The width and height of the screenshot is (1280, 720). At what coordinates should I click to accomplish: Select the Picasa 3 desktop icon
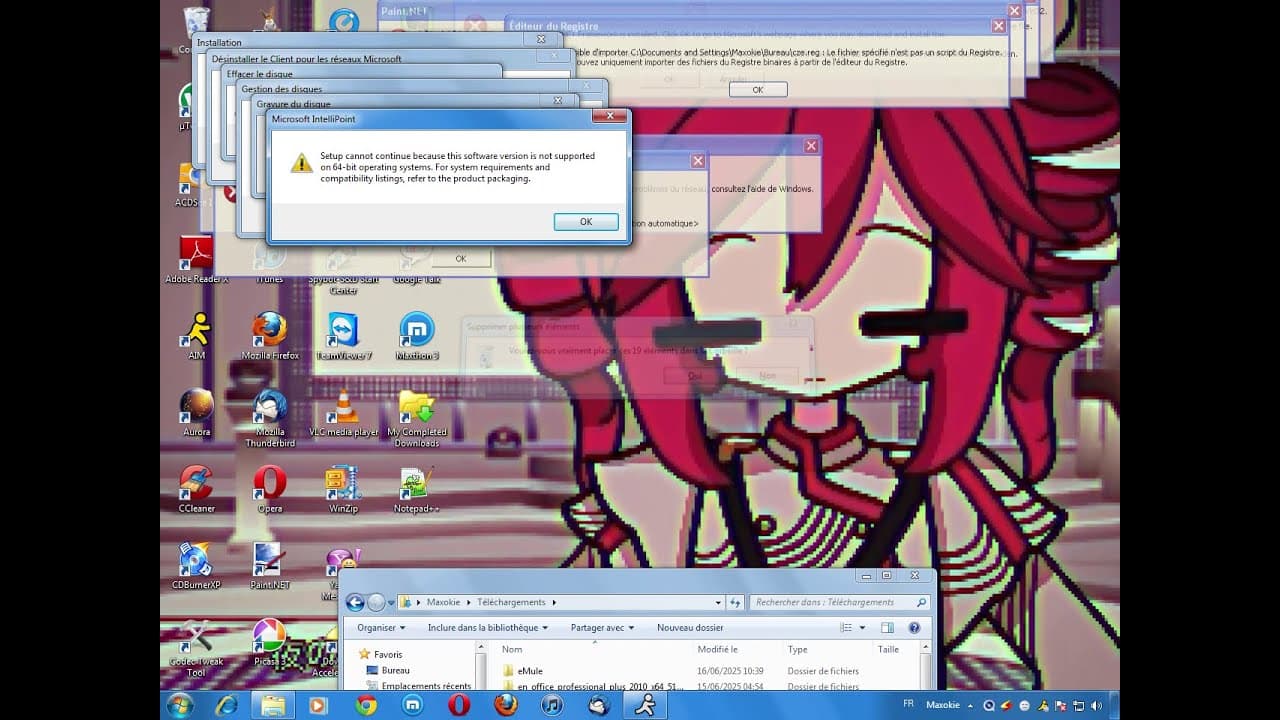point(270,642)
